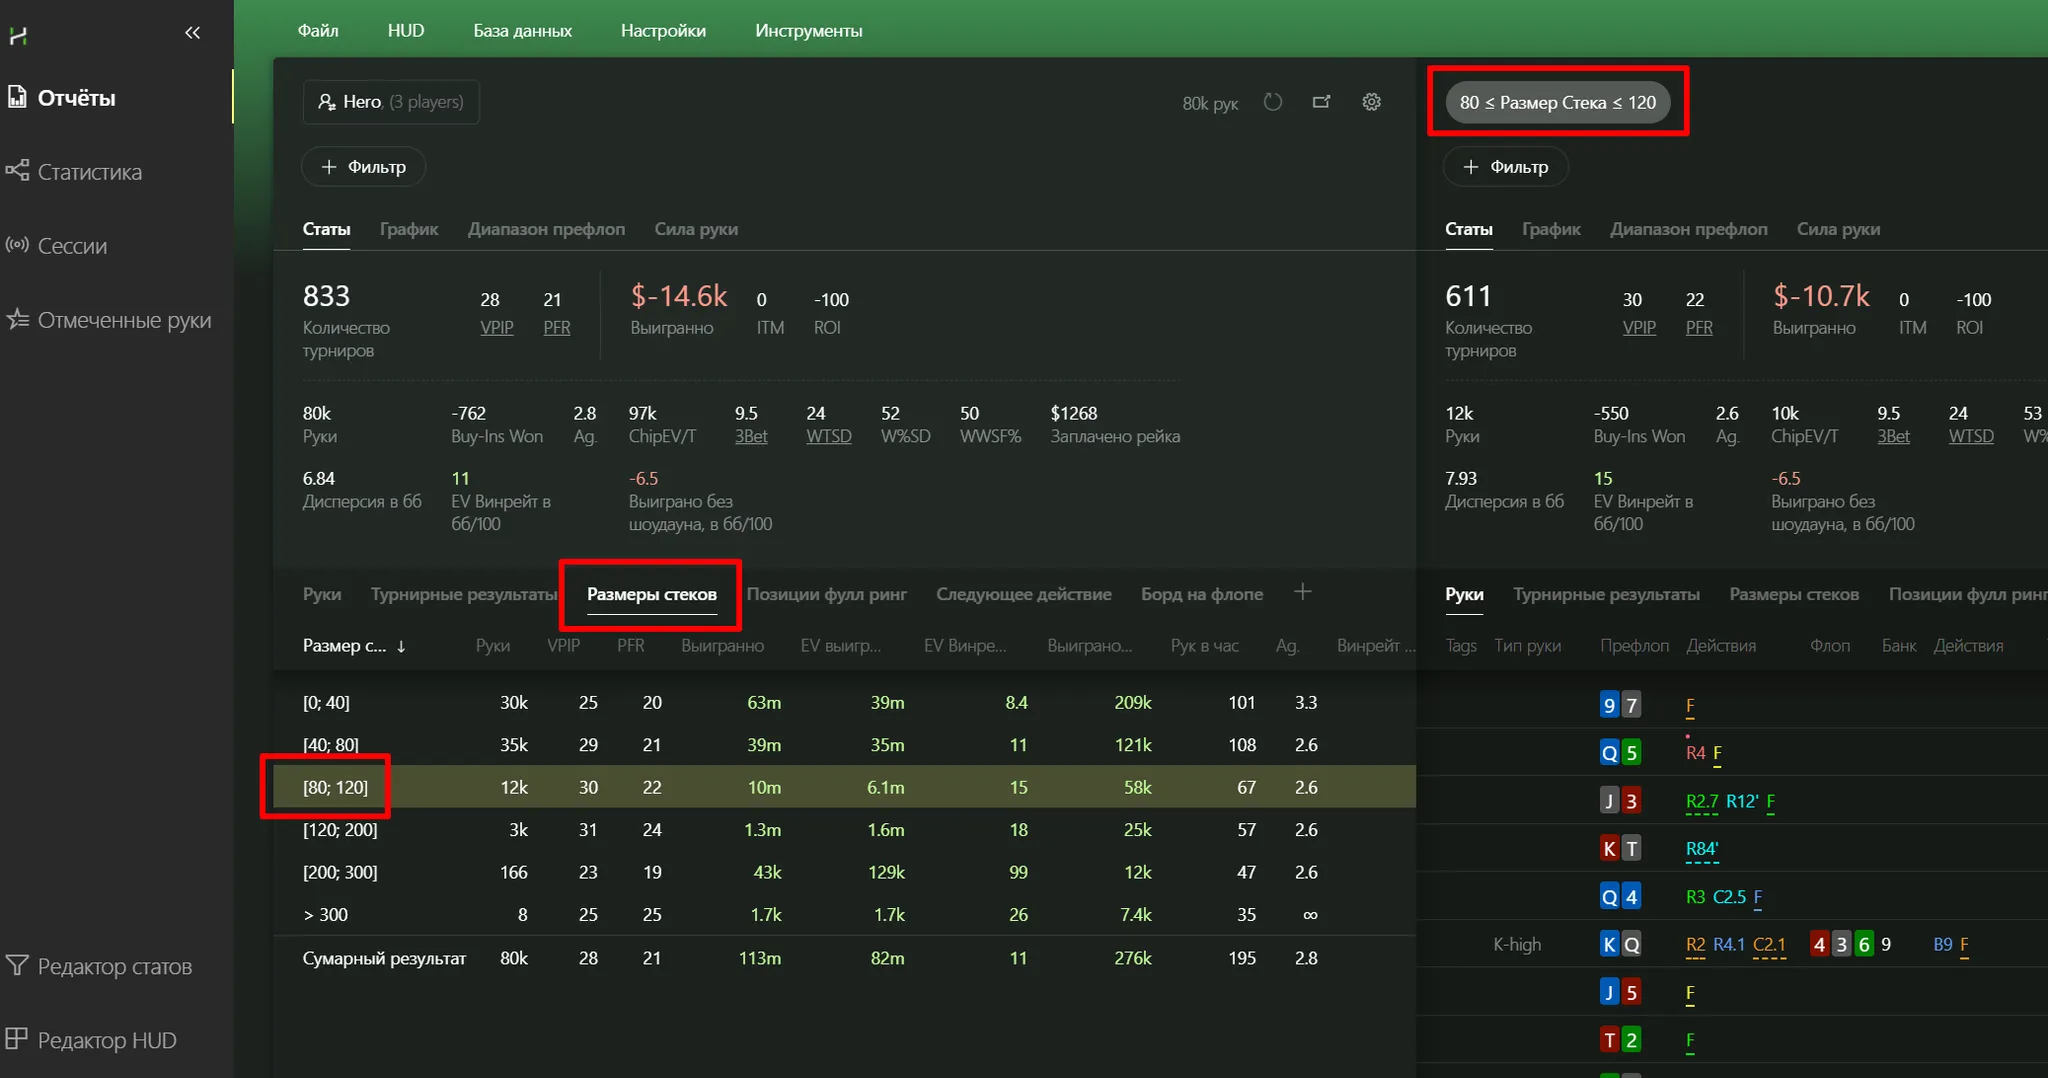2048x1078 pixels.
Task: Add a new report tab with plus
Action: 1302,592
